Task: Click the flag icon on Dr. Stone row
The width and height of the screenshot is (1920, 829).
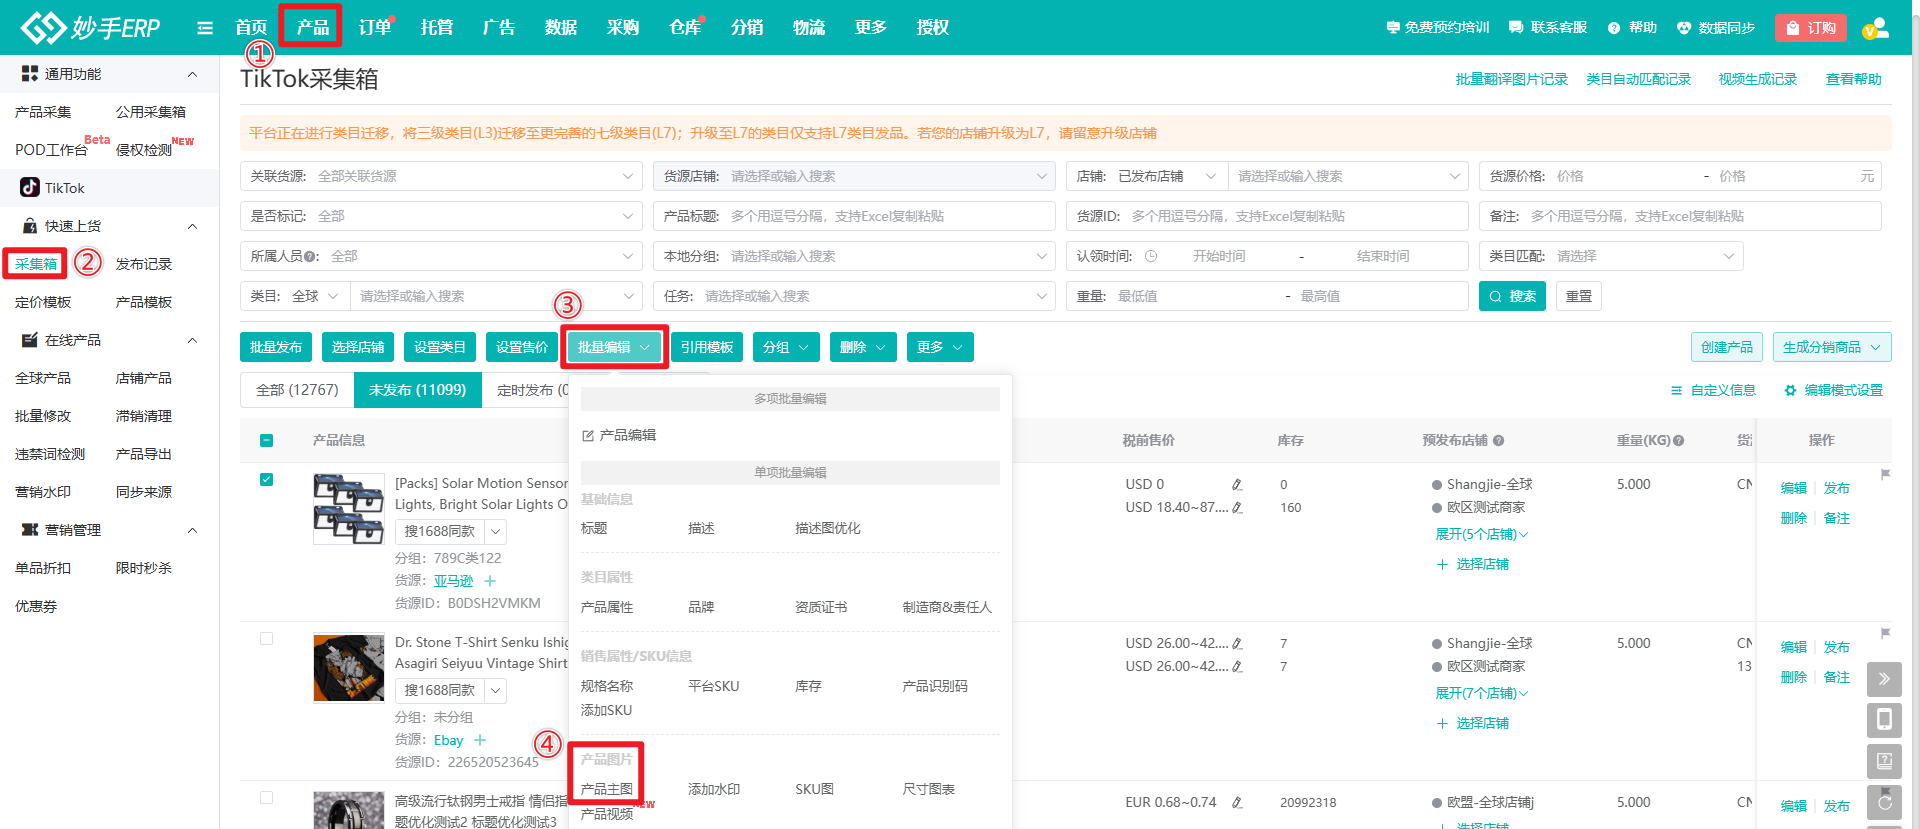Action: (1885, 633)
